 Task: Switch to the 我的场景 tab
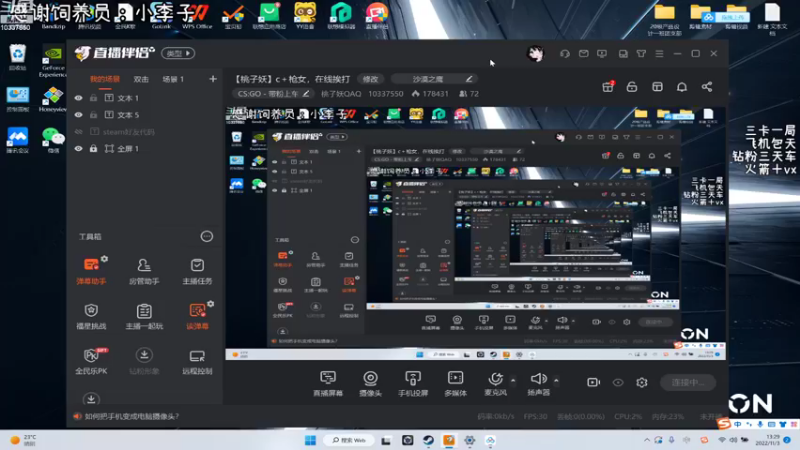(x=105, y=79)
